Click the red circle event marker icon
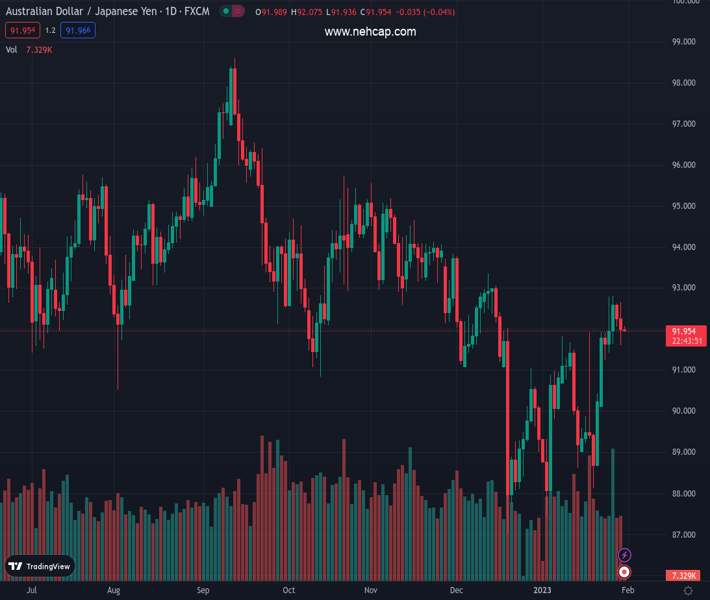Viewport: 710px width, 600px height. (625, 572)
